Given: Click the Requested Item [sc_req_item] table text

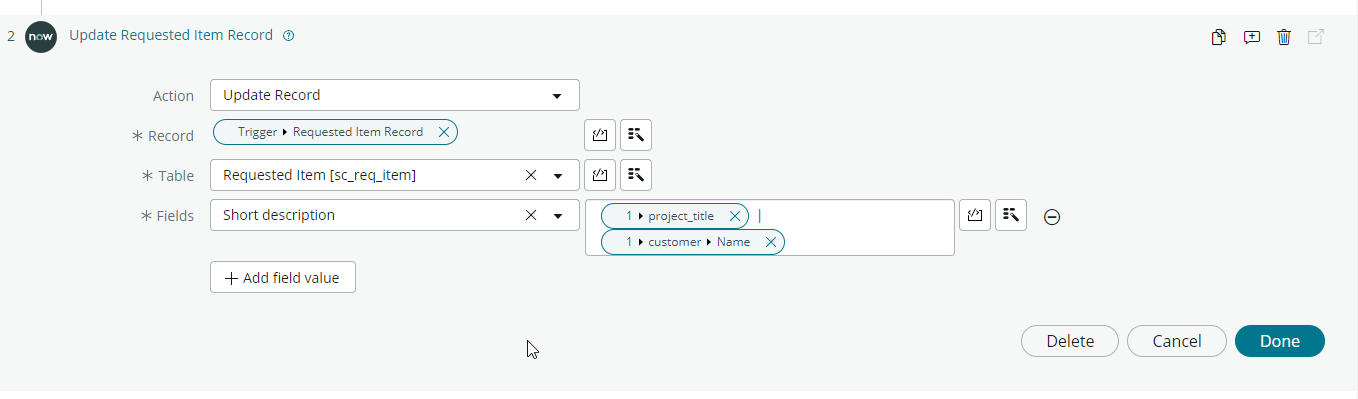Looking at the screenshot, I should coord(319,175).
